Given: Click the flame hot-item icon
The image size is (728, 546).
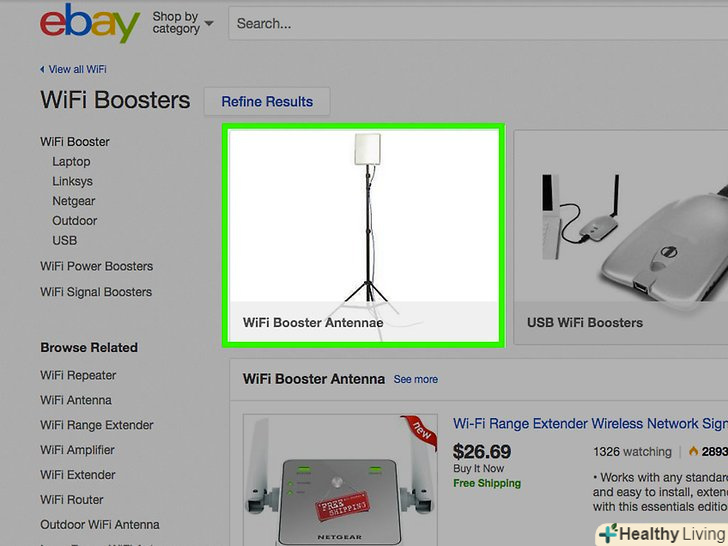Looking at the screenshot, I should click(694, 451).
